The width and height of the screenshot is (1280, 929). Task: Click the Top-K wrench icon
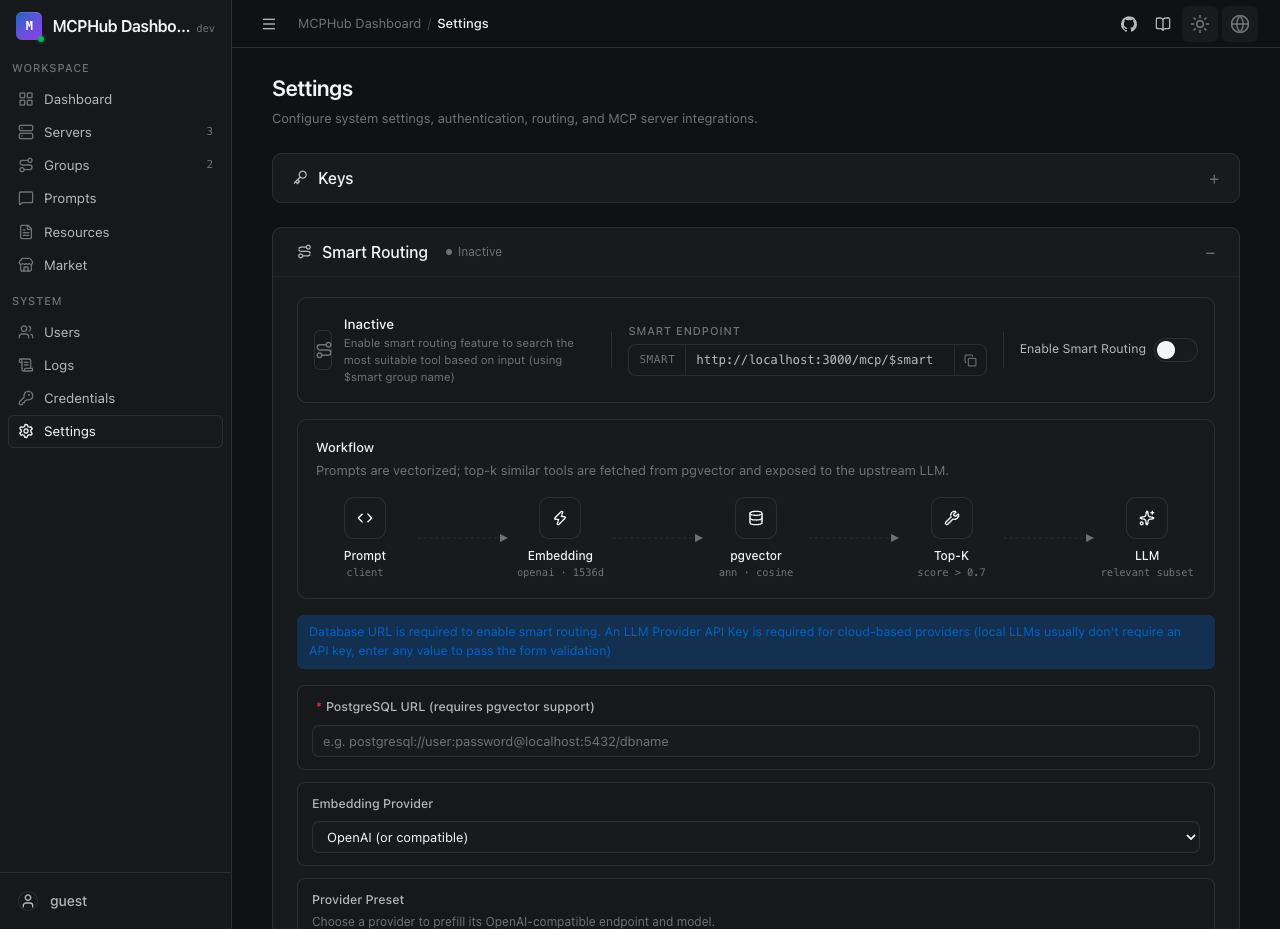(952, 518)
